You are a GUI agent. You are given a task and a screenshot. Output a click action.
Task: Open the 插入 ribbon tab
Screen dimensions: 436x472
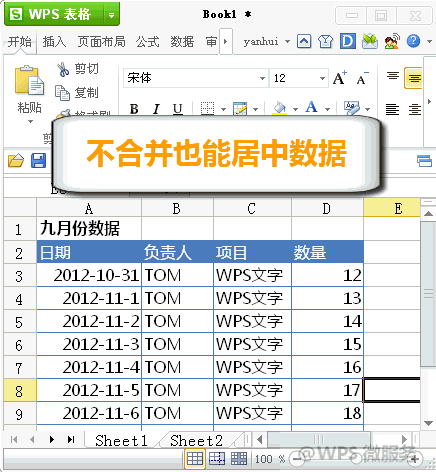(x=54, y=42)
